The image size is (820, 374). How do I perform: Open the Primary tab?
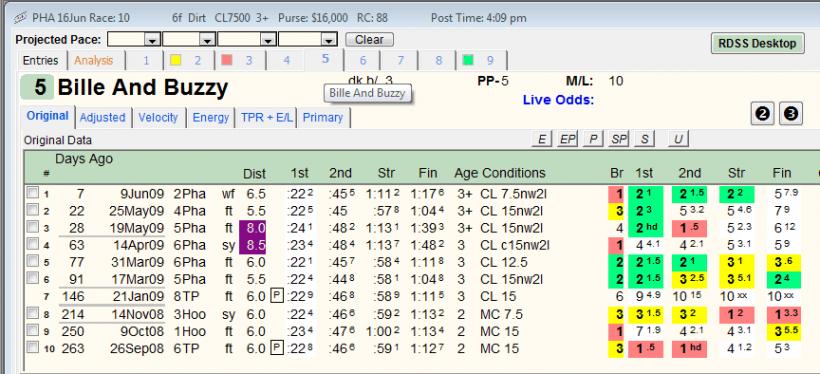pos(323,118)
